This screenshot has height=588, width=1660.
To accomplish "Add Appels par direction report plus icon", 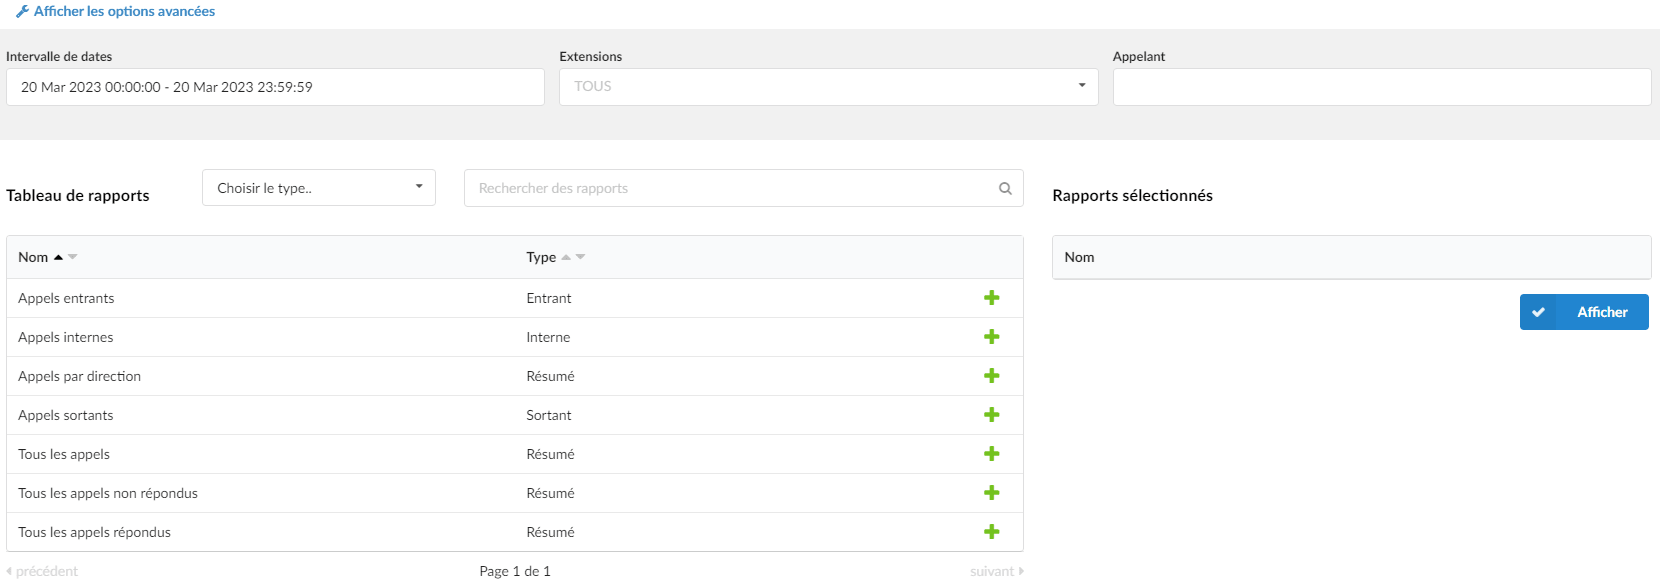I will click(991, 376).
